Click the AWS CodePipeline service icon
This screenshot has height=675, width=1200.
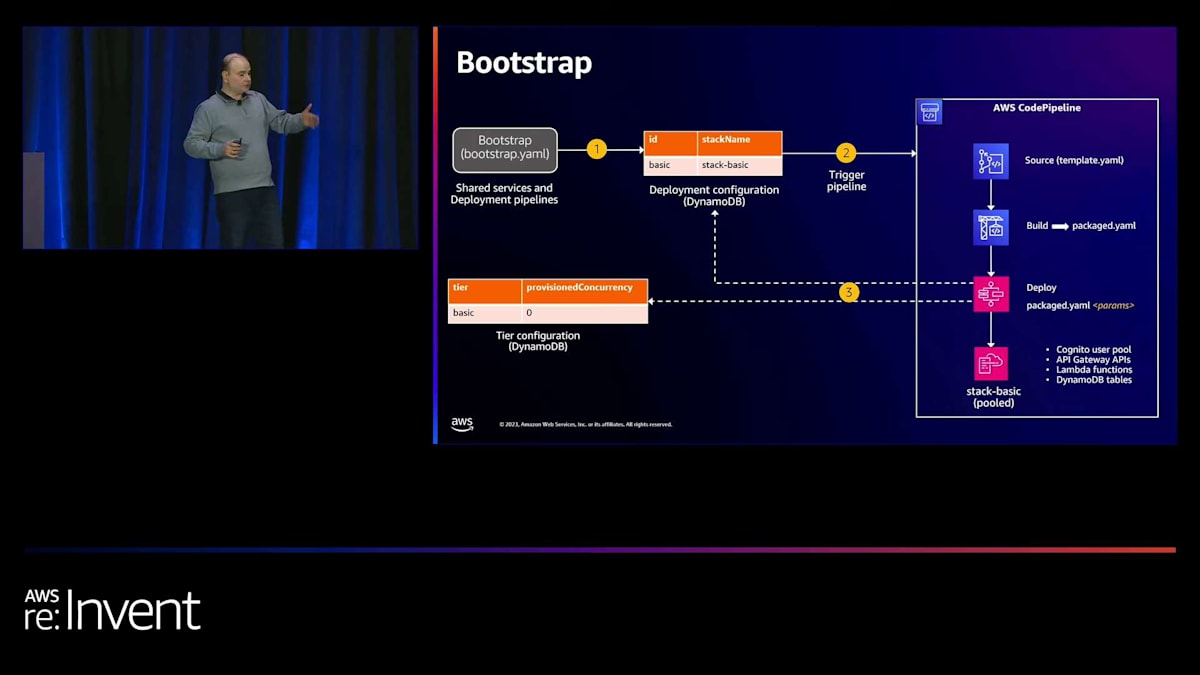click(929, 111)
